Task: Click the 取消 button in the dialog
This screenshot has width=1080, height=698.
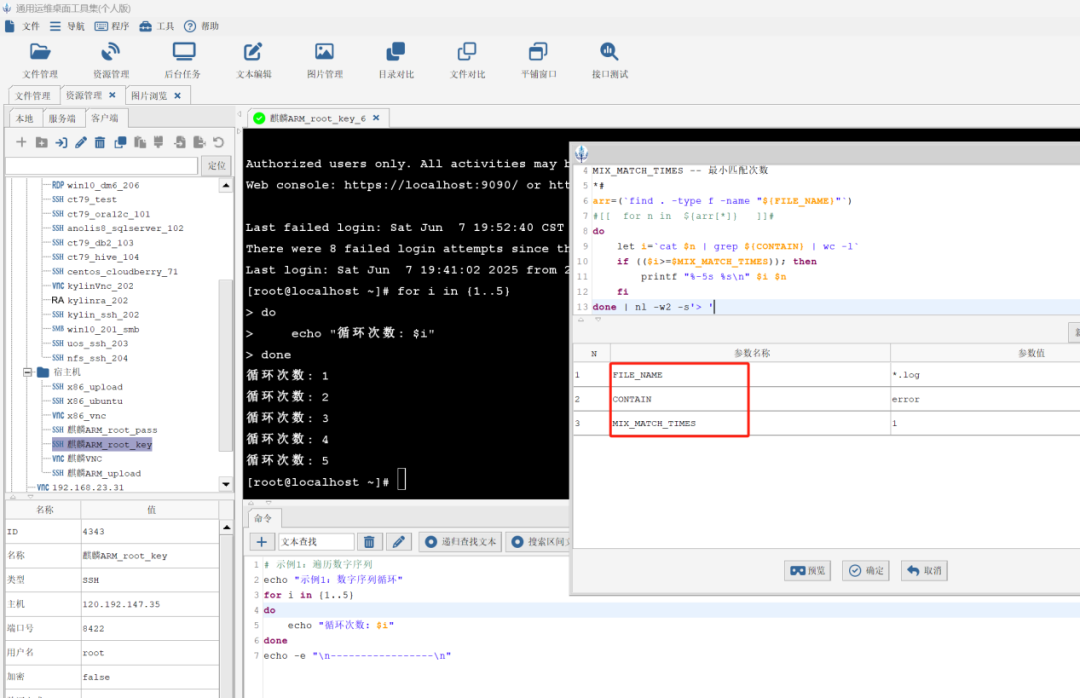Action: point(924,571)
